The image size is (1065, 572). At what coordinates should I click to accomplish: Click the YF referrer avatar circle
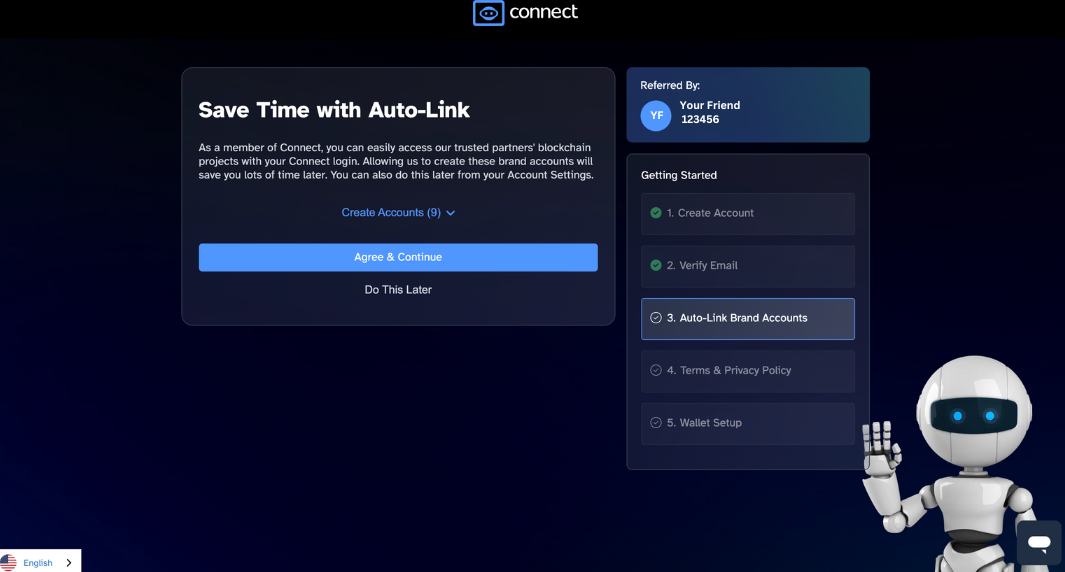[x=655, y=115]
